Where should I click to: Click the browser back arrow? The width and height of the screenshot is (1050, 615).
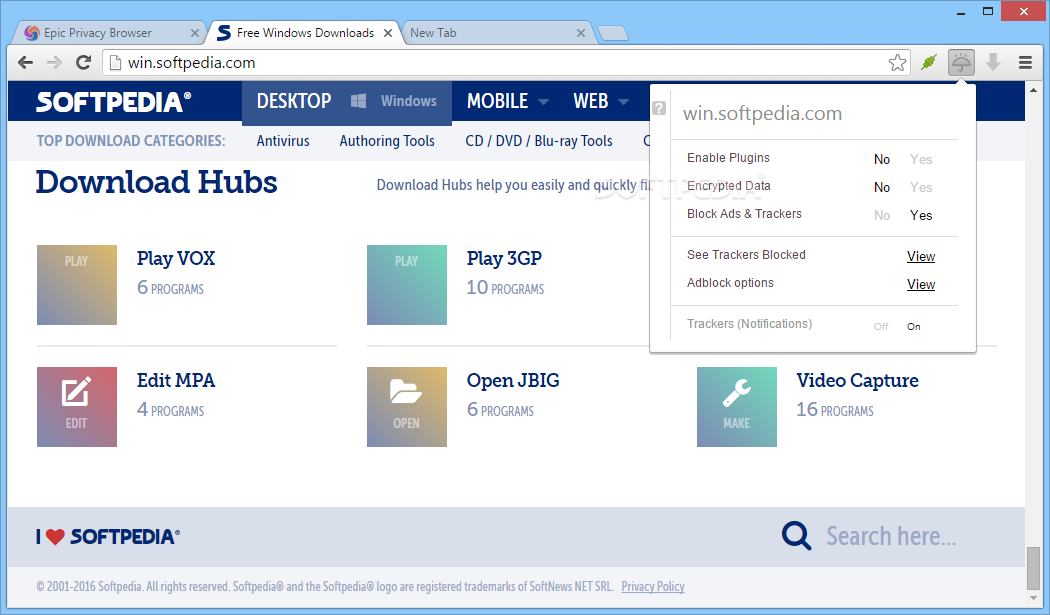click(25, 63)
